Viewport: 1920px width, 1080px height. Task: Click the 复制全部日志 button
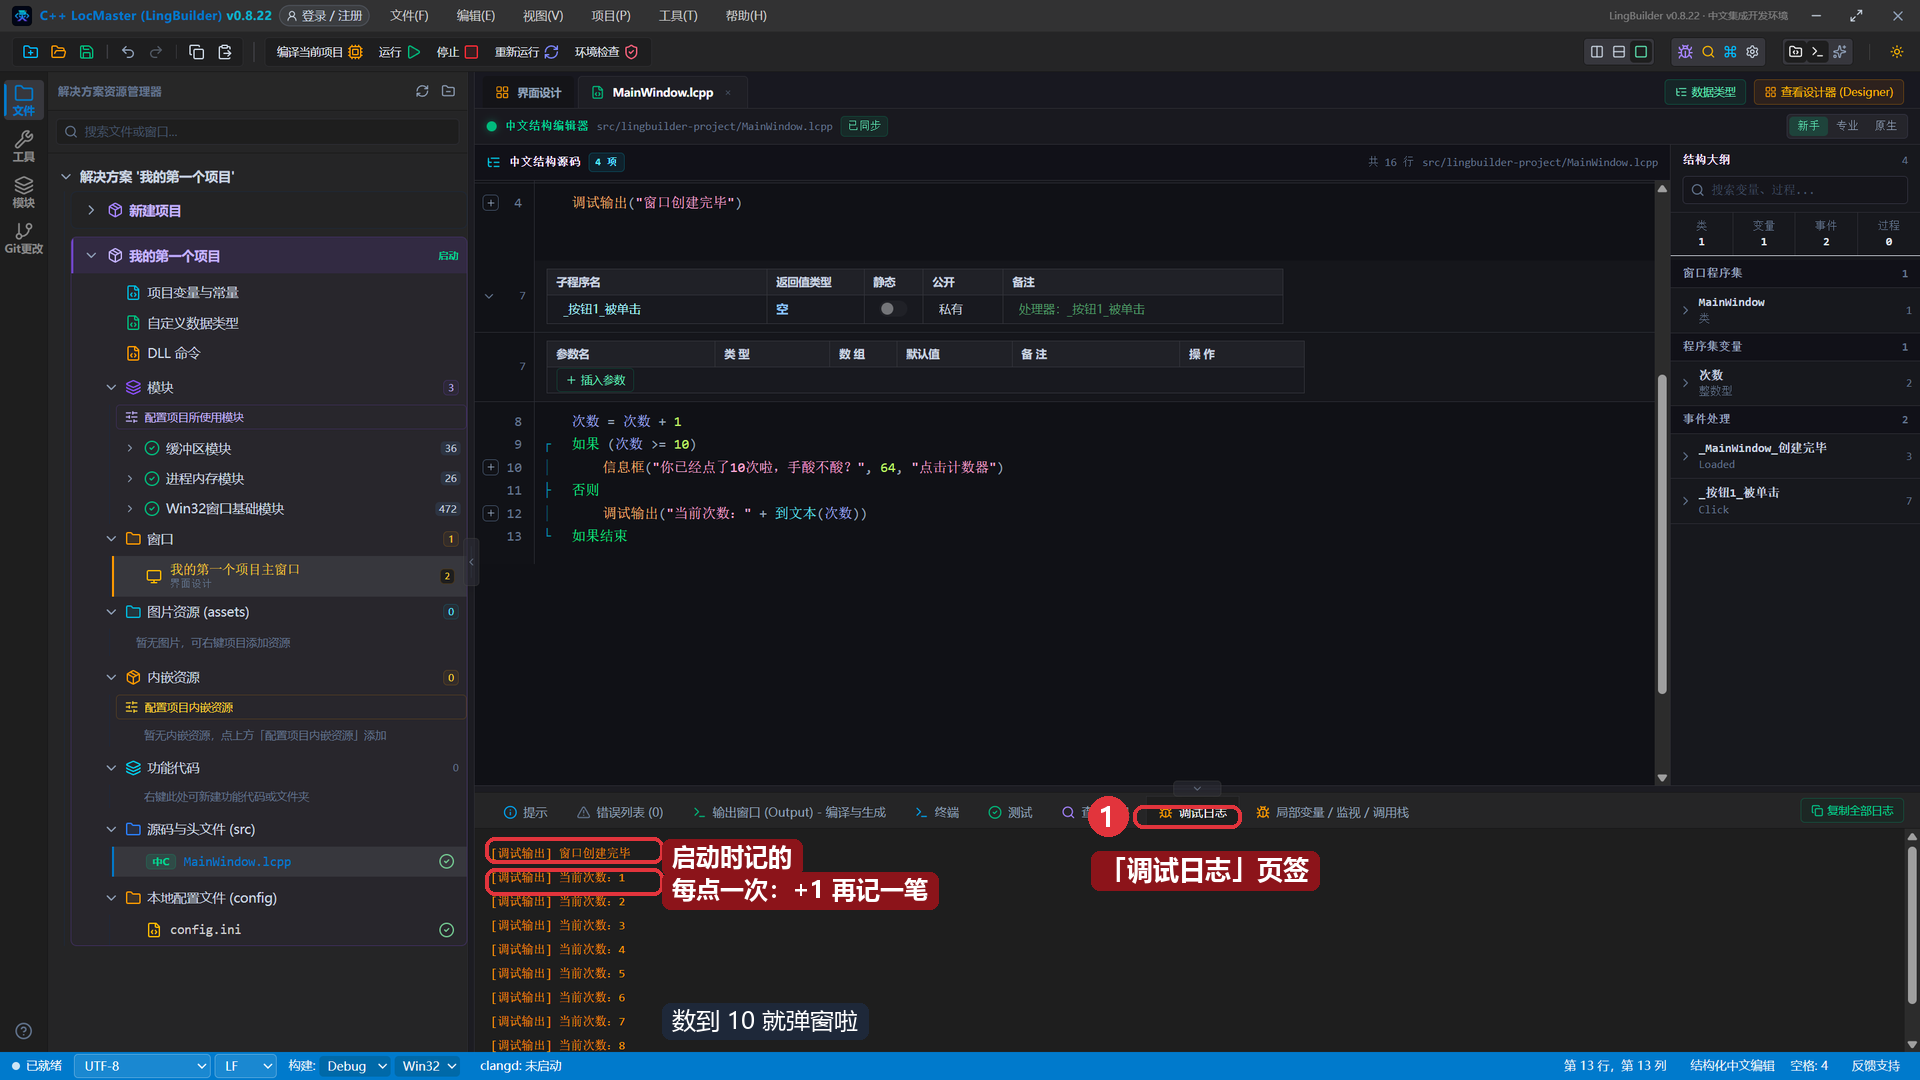click(x=1852, y=811)
